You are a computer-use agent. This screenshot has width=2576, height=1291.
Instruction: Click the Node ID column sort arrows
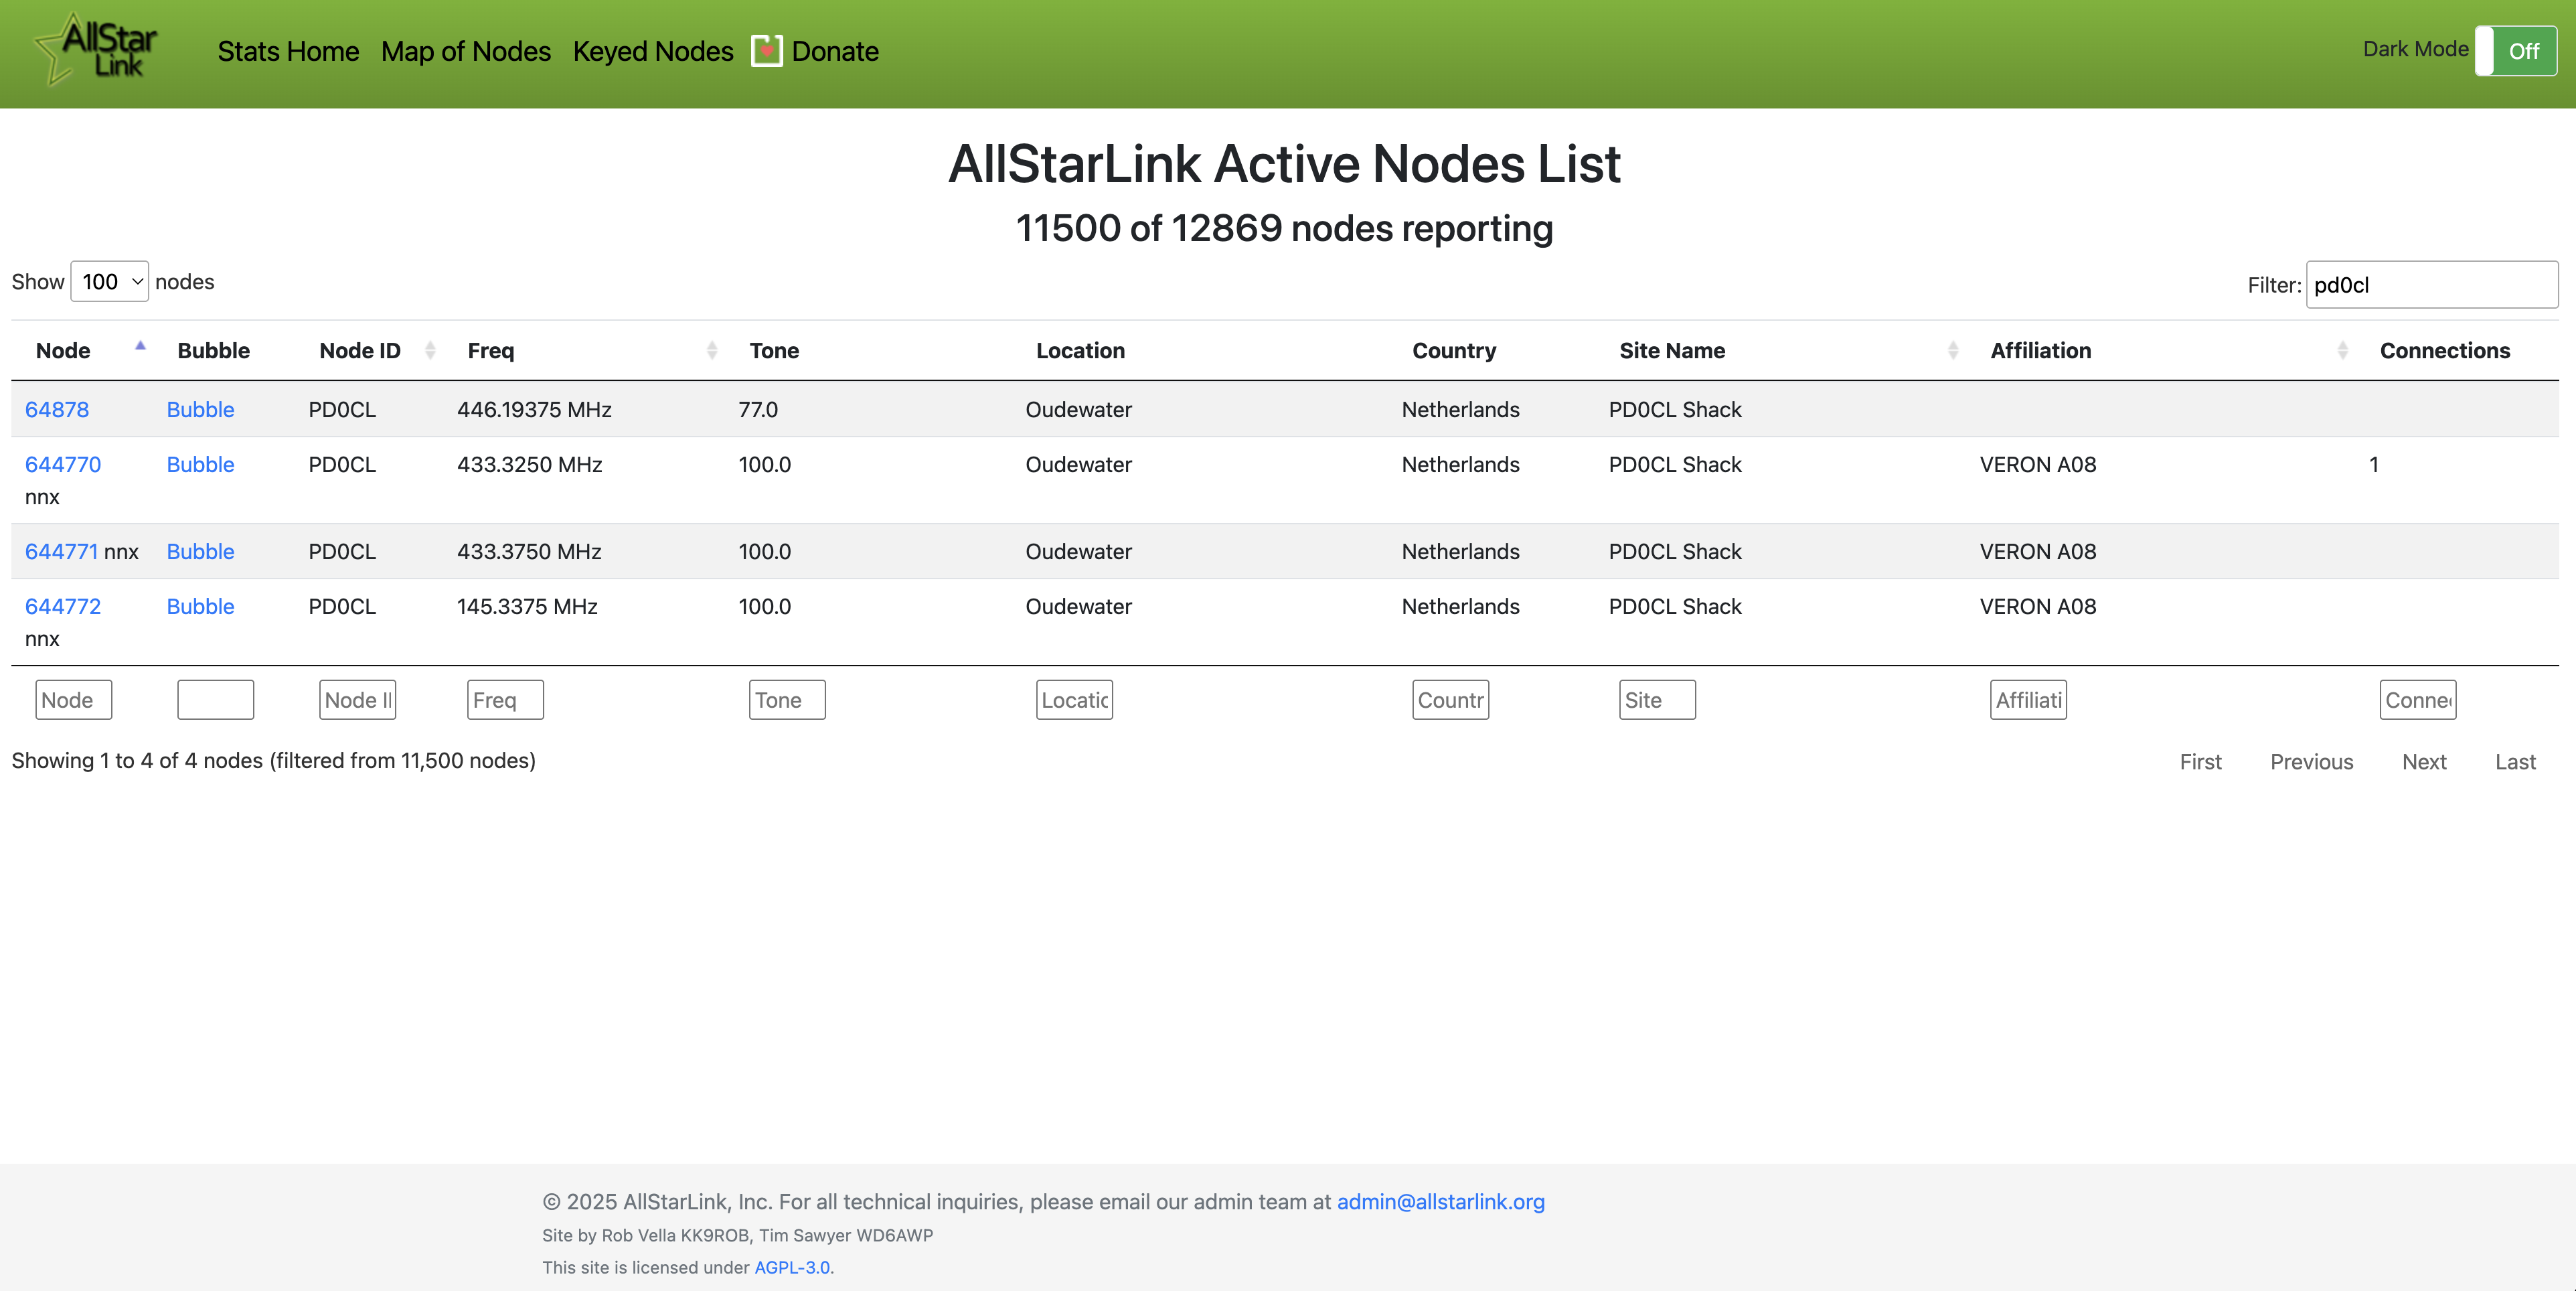coord(430,350)
